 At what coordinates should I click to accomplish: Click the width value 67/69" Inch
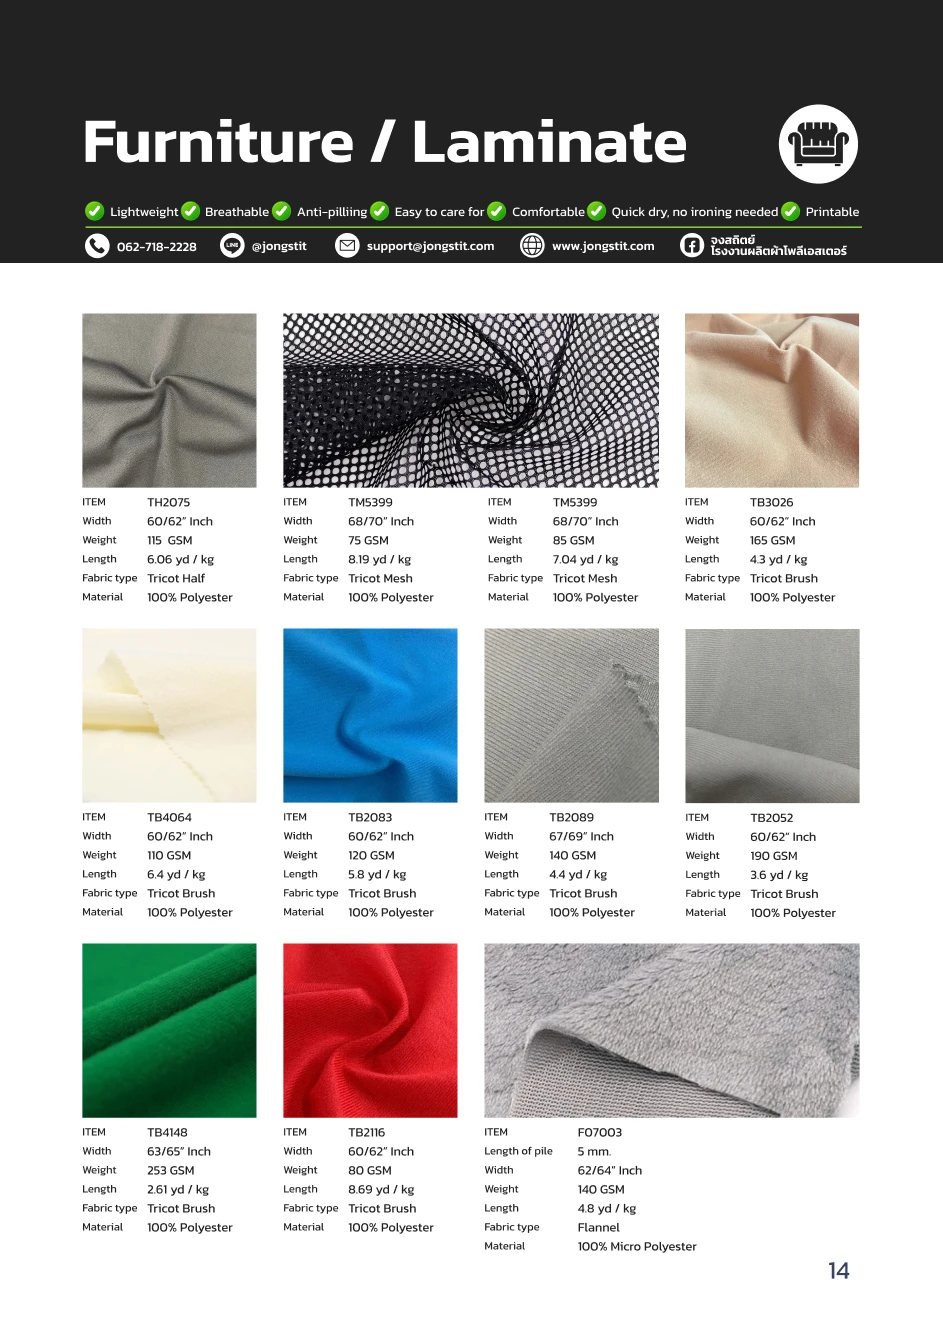point(582,836)
